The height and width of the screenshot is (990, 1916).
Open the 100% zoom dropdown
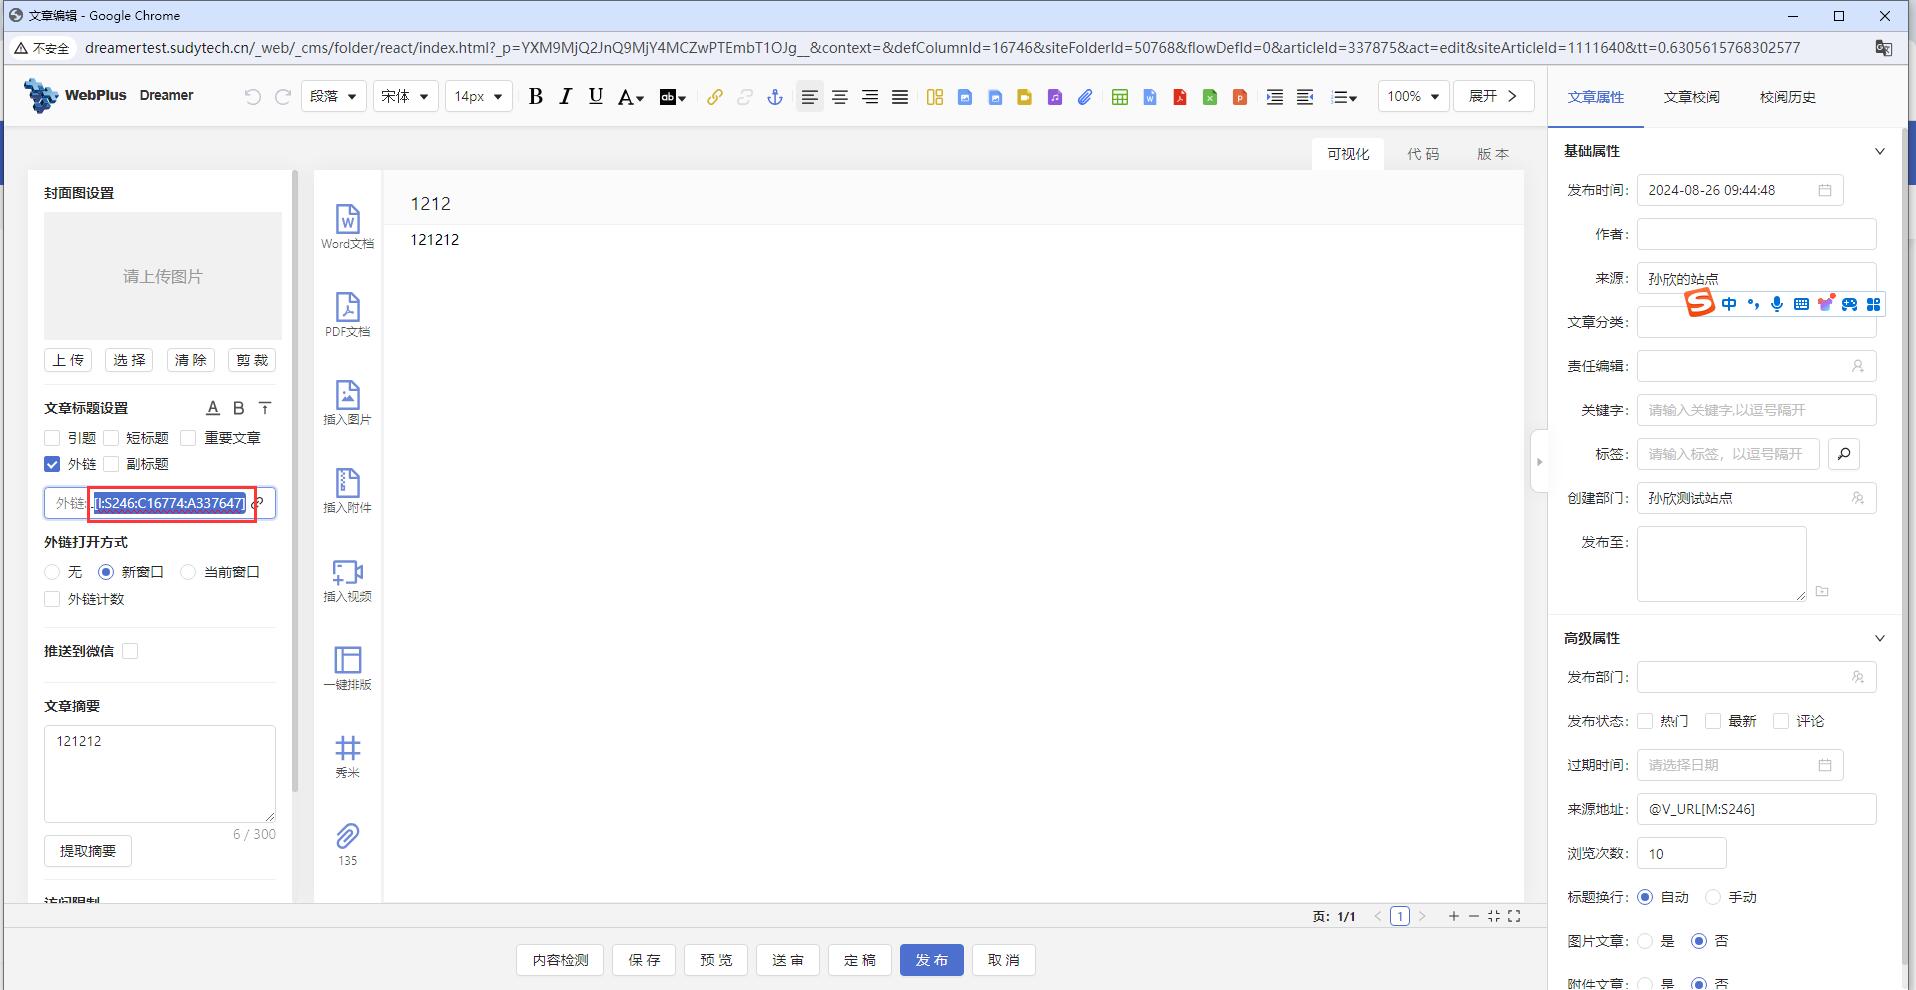(x=1413, y=96)
